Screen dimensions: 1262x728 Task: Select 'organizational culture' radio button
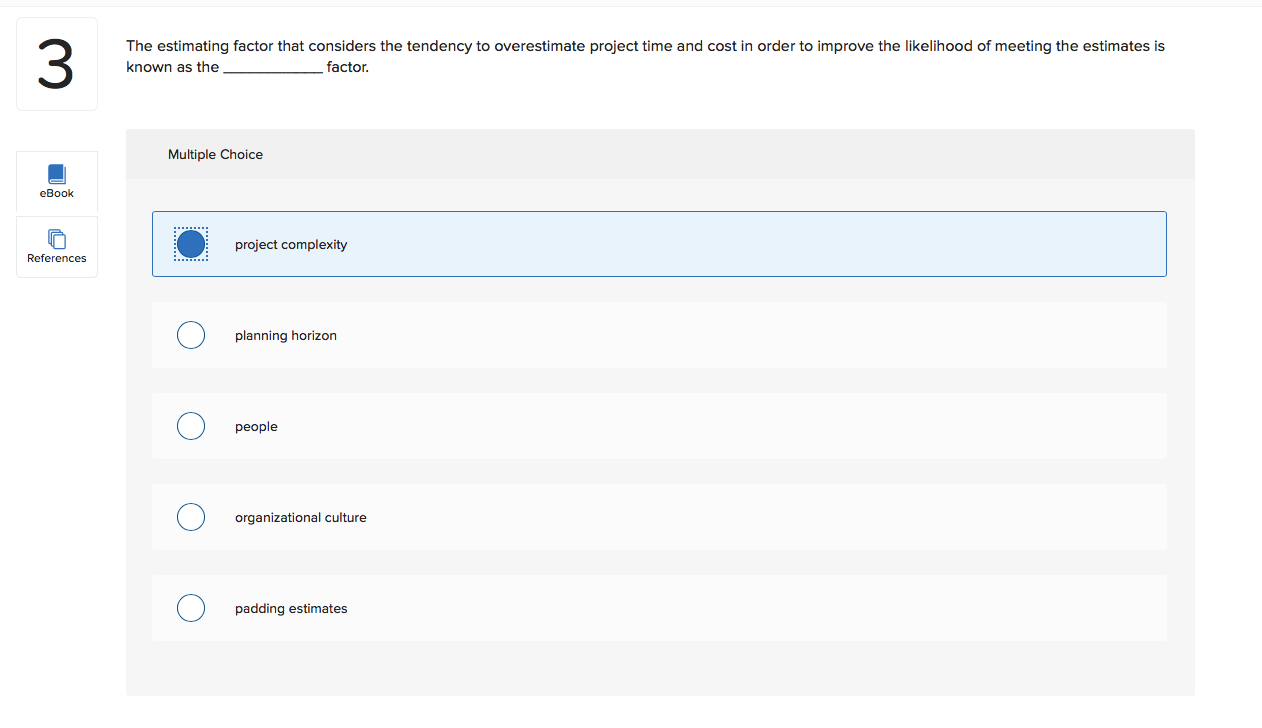click(x=191, y=517)
